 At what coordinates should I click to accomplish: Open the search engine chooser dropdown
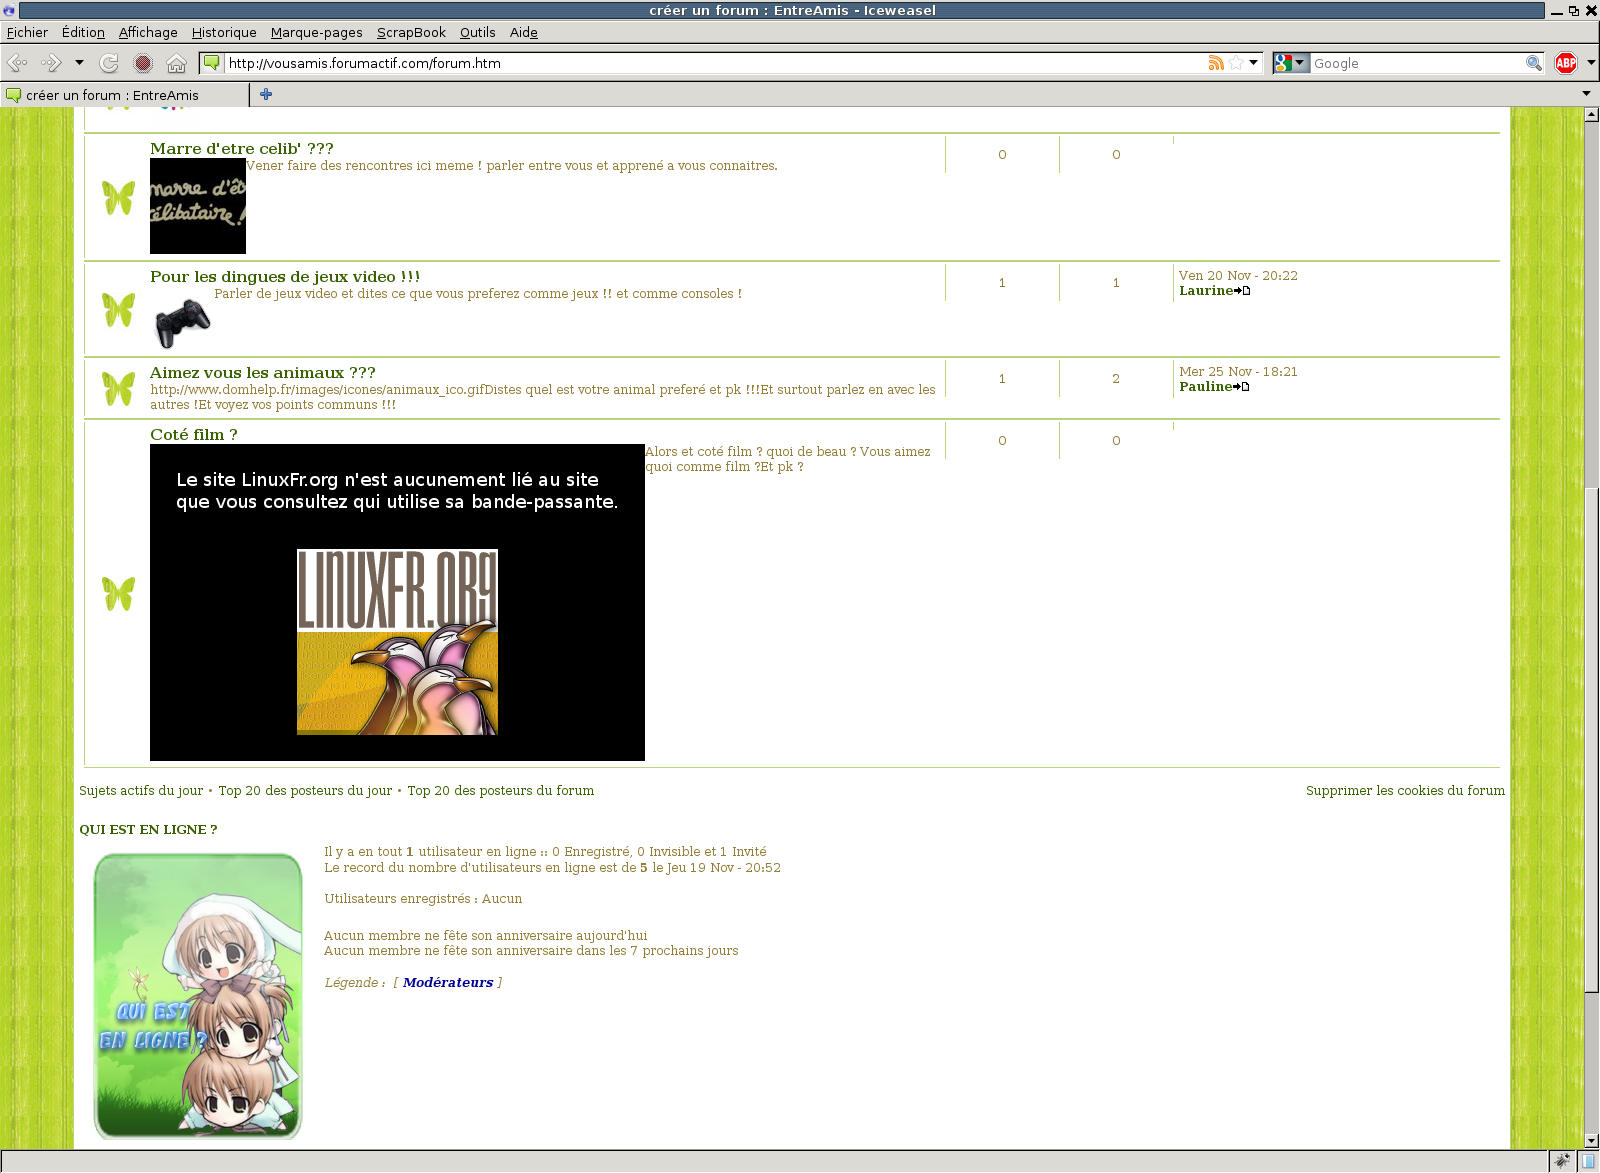pos(1291,63)
